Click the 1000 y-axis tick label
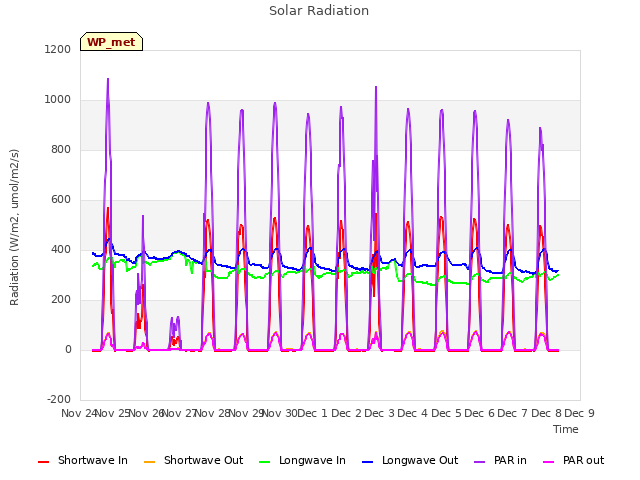 click(x=58, y=100)
